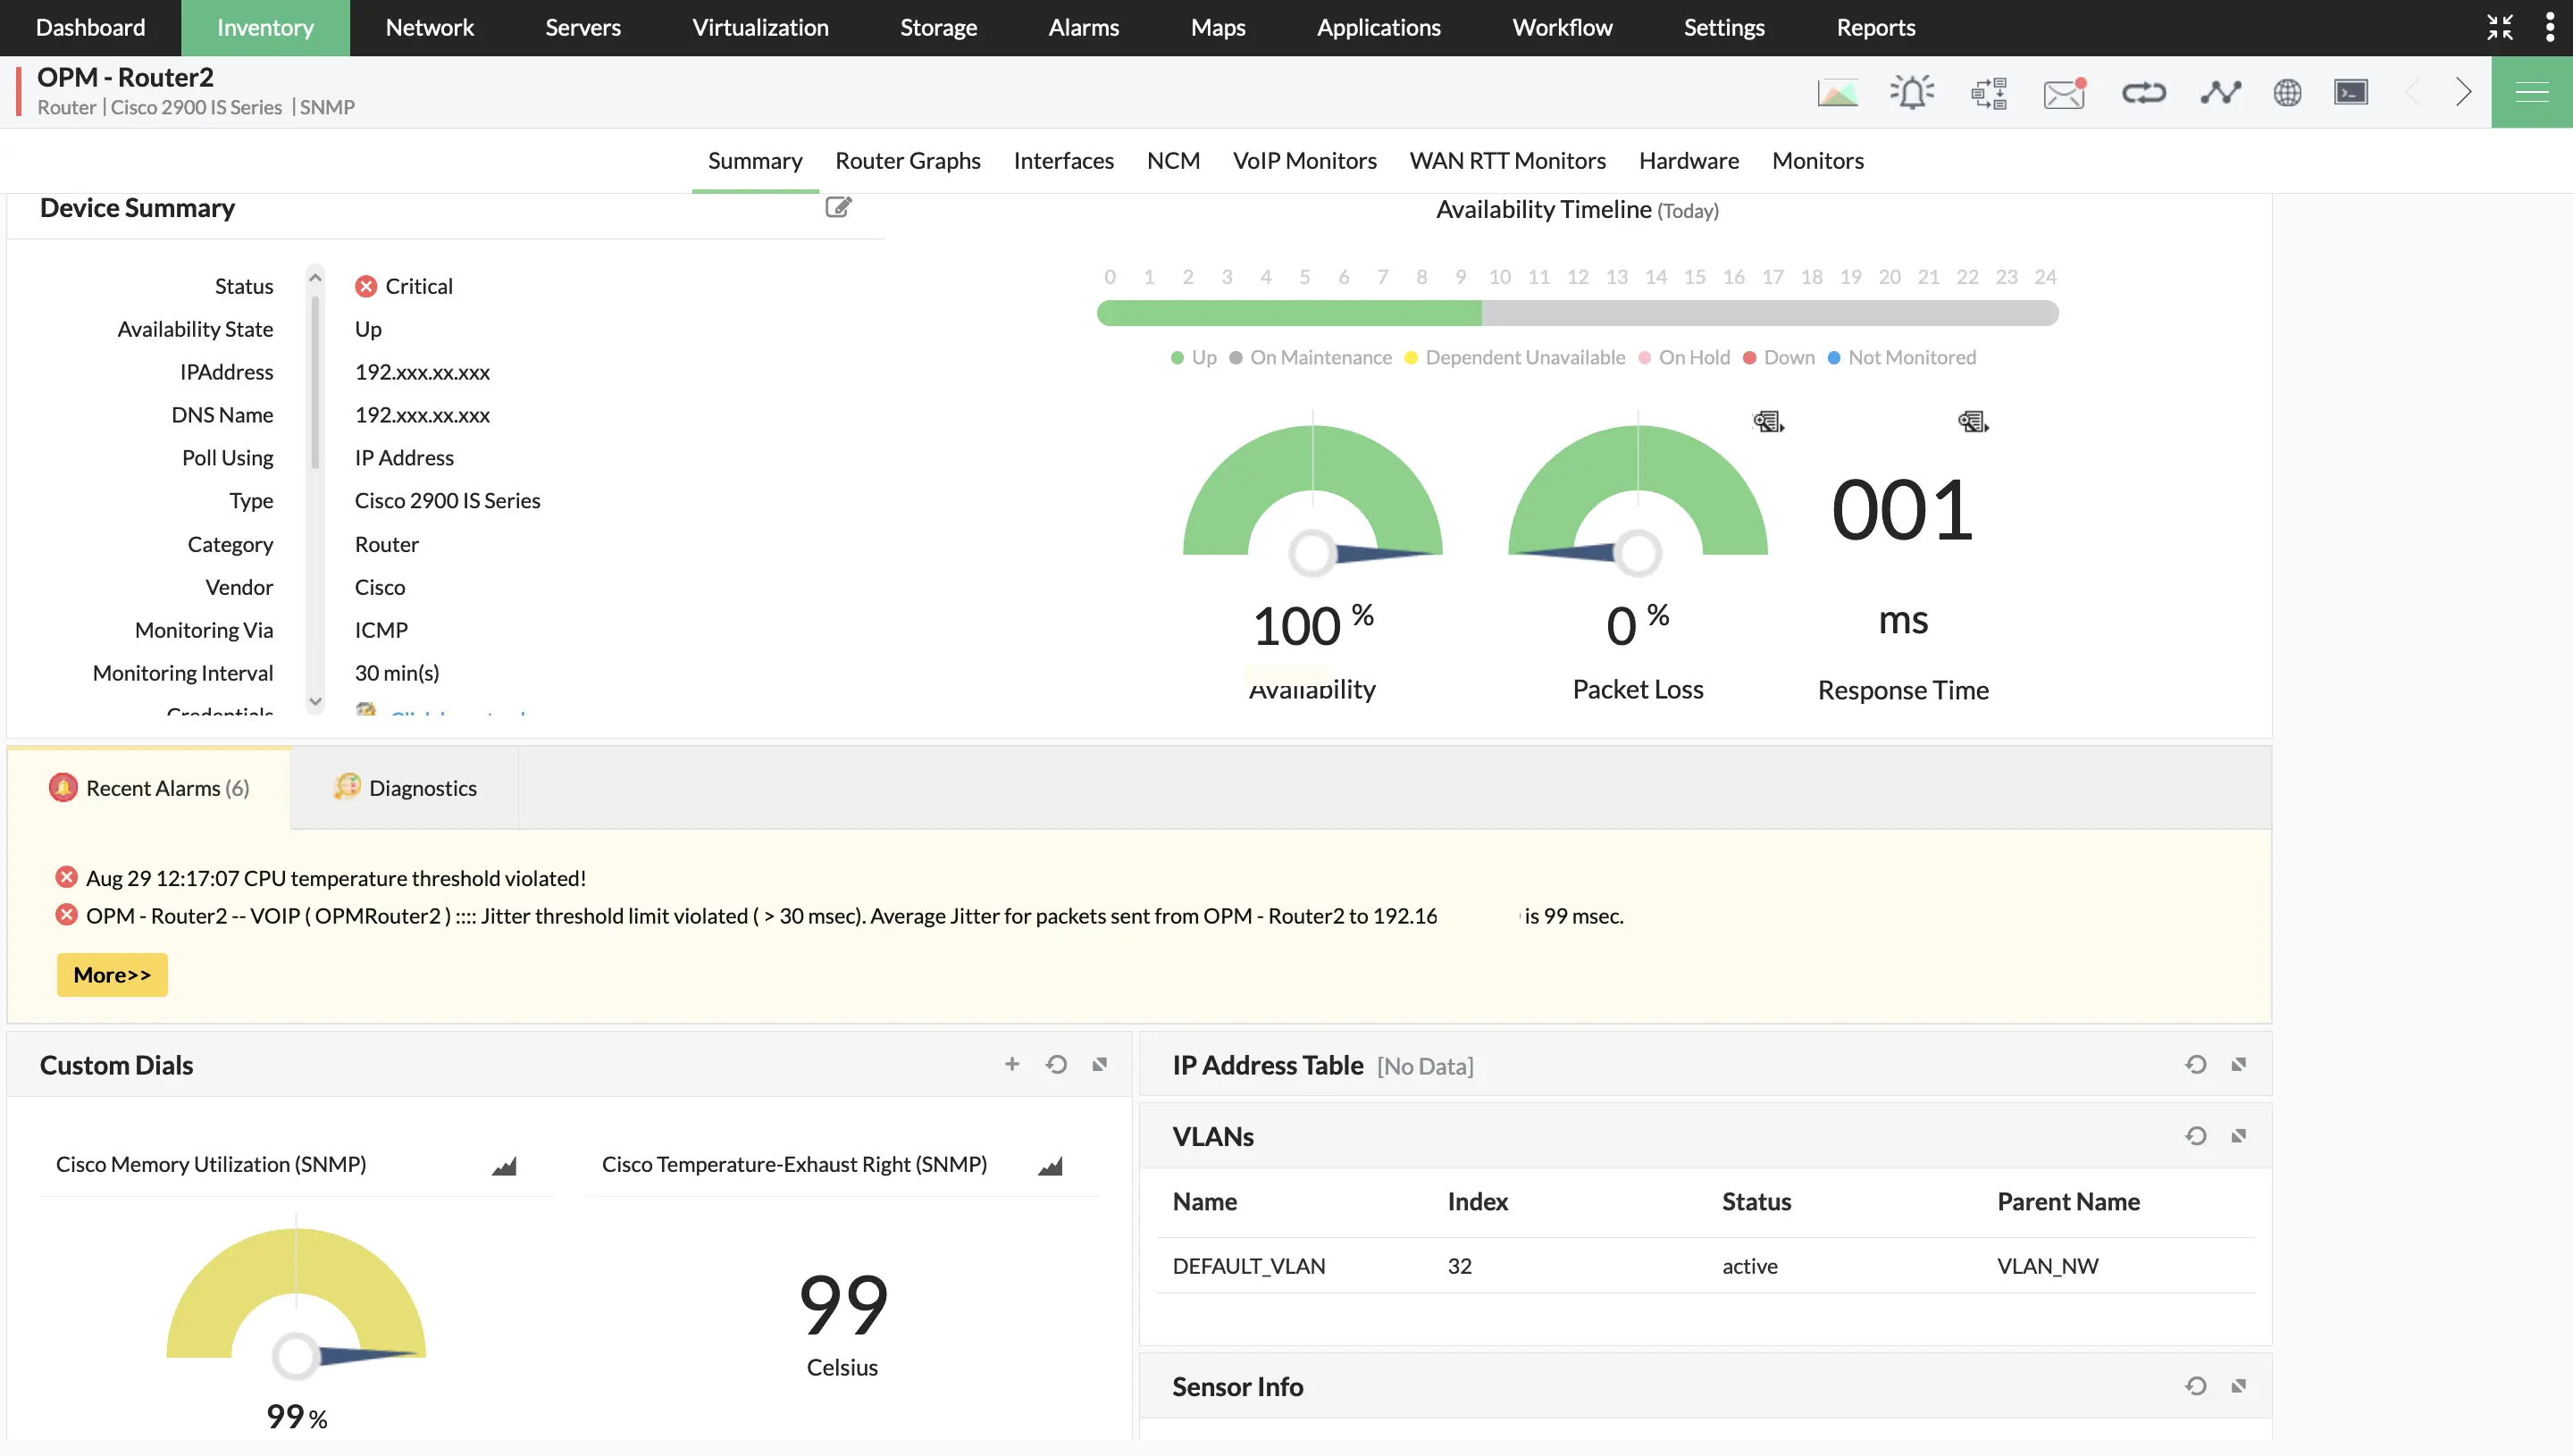This screenshot has width=2573, height=1456.
Task: Click the globe browse icon
Action: (2287, 93)
